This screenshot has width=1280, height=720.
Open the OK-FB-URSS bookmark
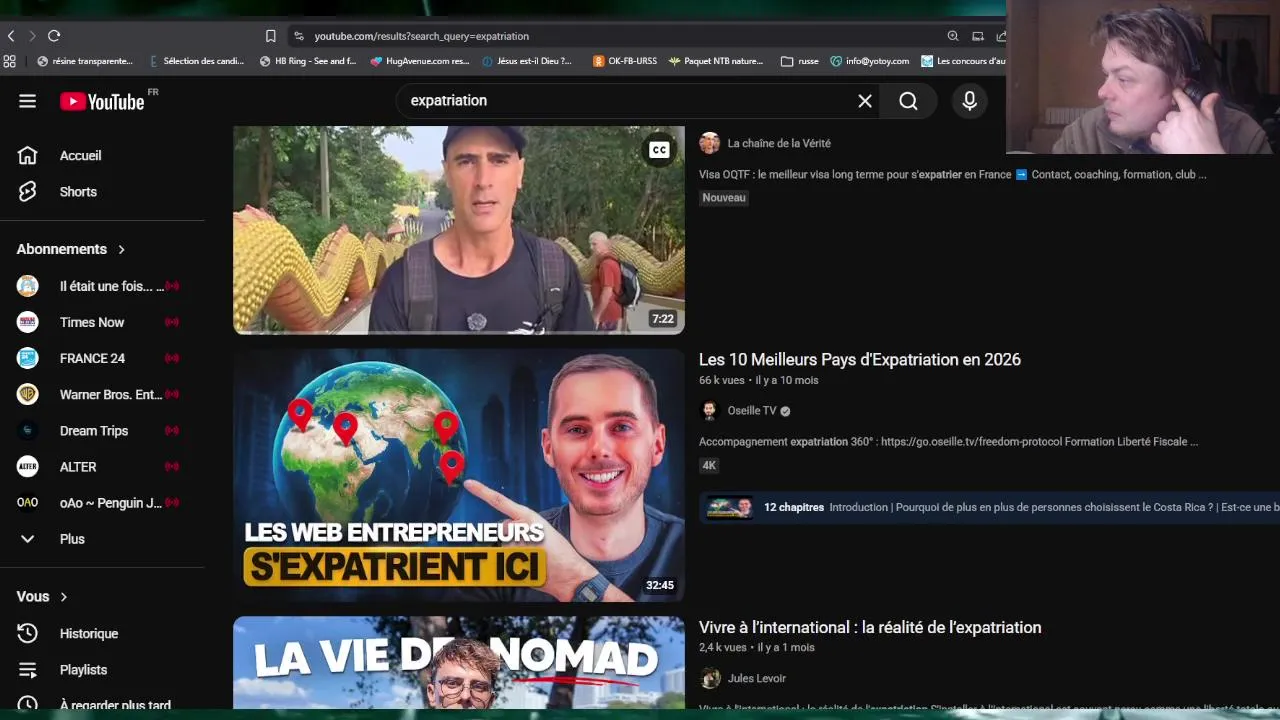[x=625, y=61]
